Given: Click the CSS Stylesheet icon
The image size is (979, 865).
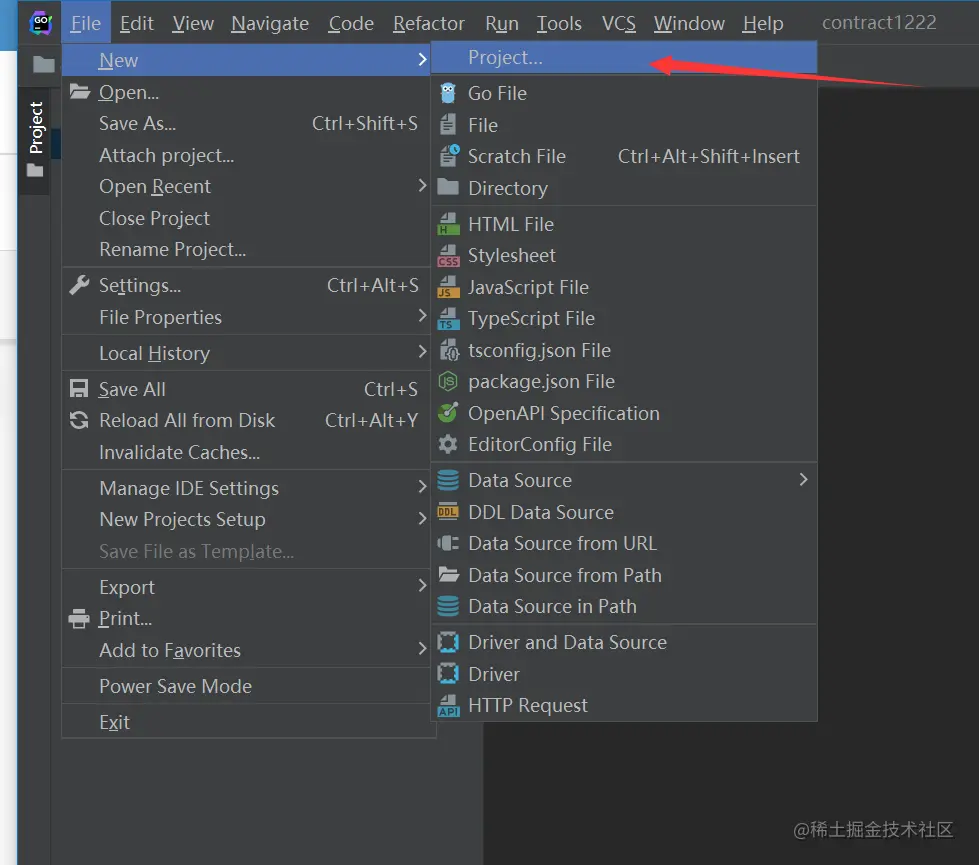Looking at the screenshot, I should coord(448,255).
